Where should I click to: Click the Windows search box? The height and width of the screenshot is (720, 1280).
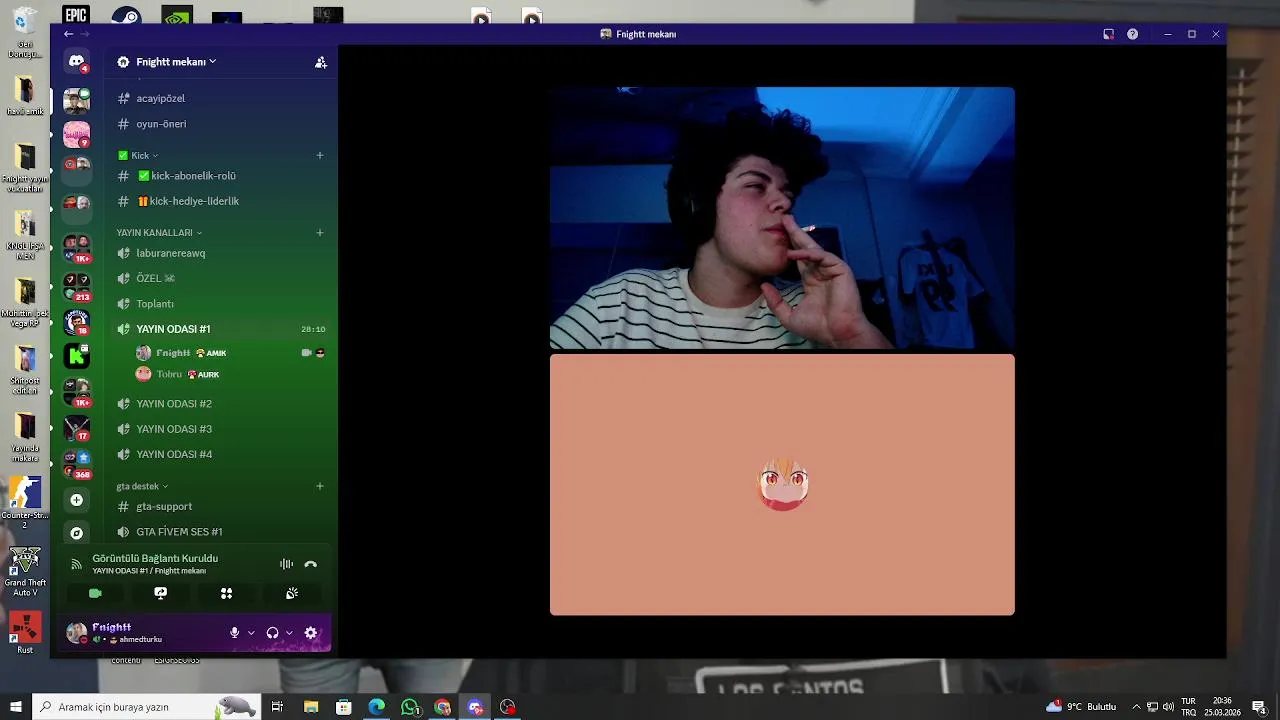[146, 707]
